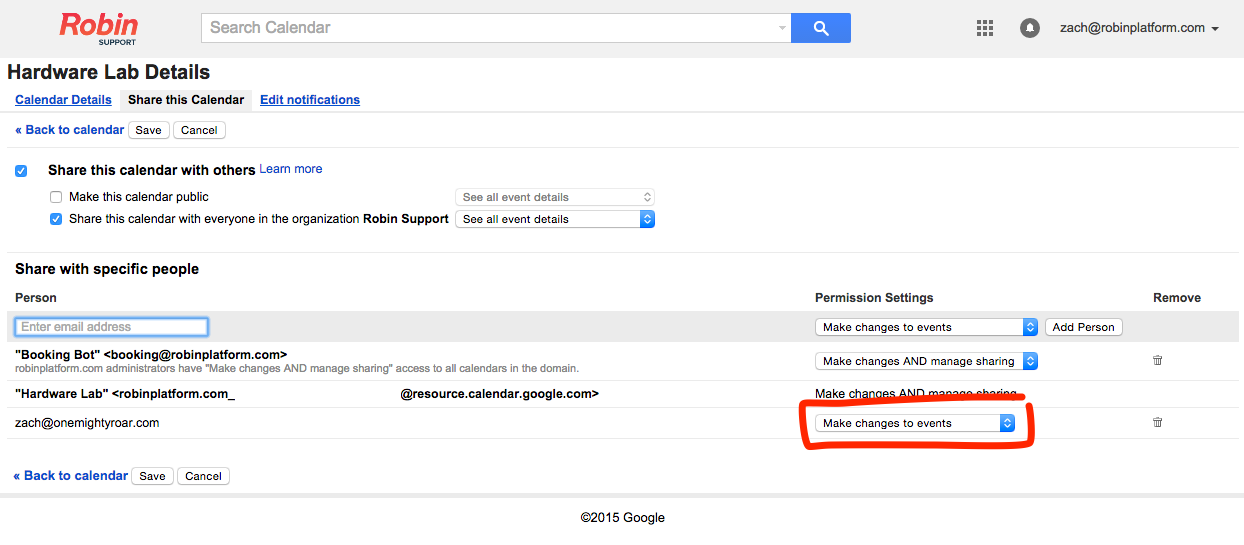Screen dimensions: 1244x545
Task: Open permission dropdown for new person
Action: click(927, 327)
